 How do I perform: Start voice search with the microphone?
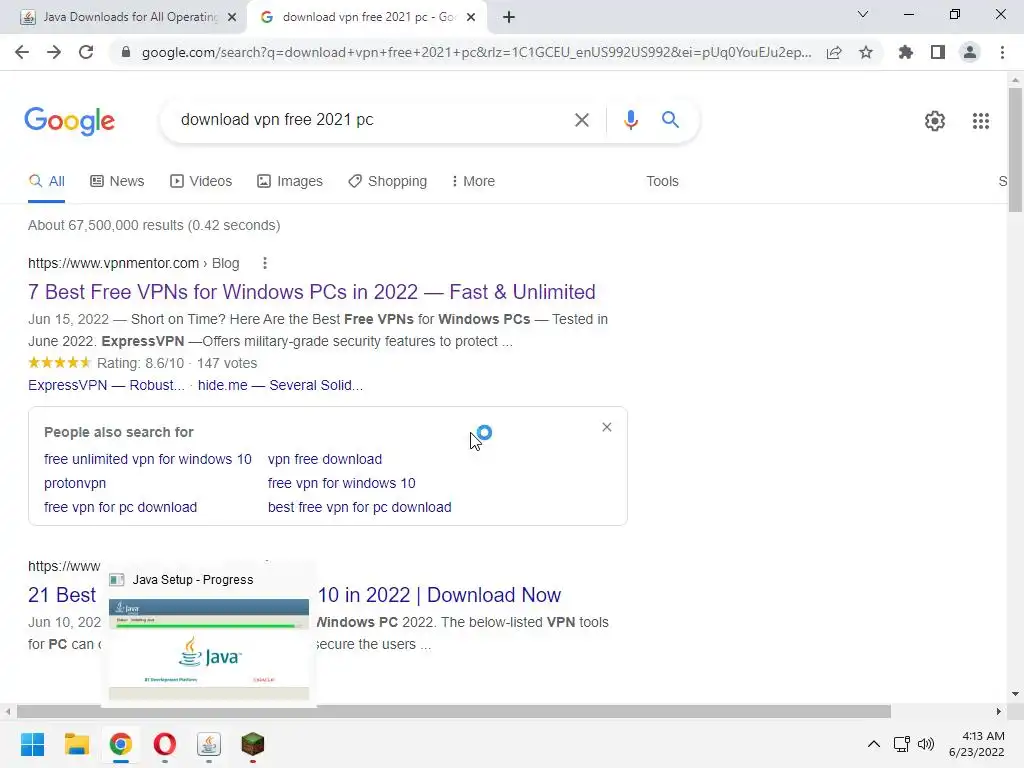coord(630,120)
